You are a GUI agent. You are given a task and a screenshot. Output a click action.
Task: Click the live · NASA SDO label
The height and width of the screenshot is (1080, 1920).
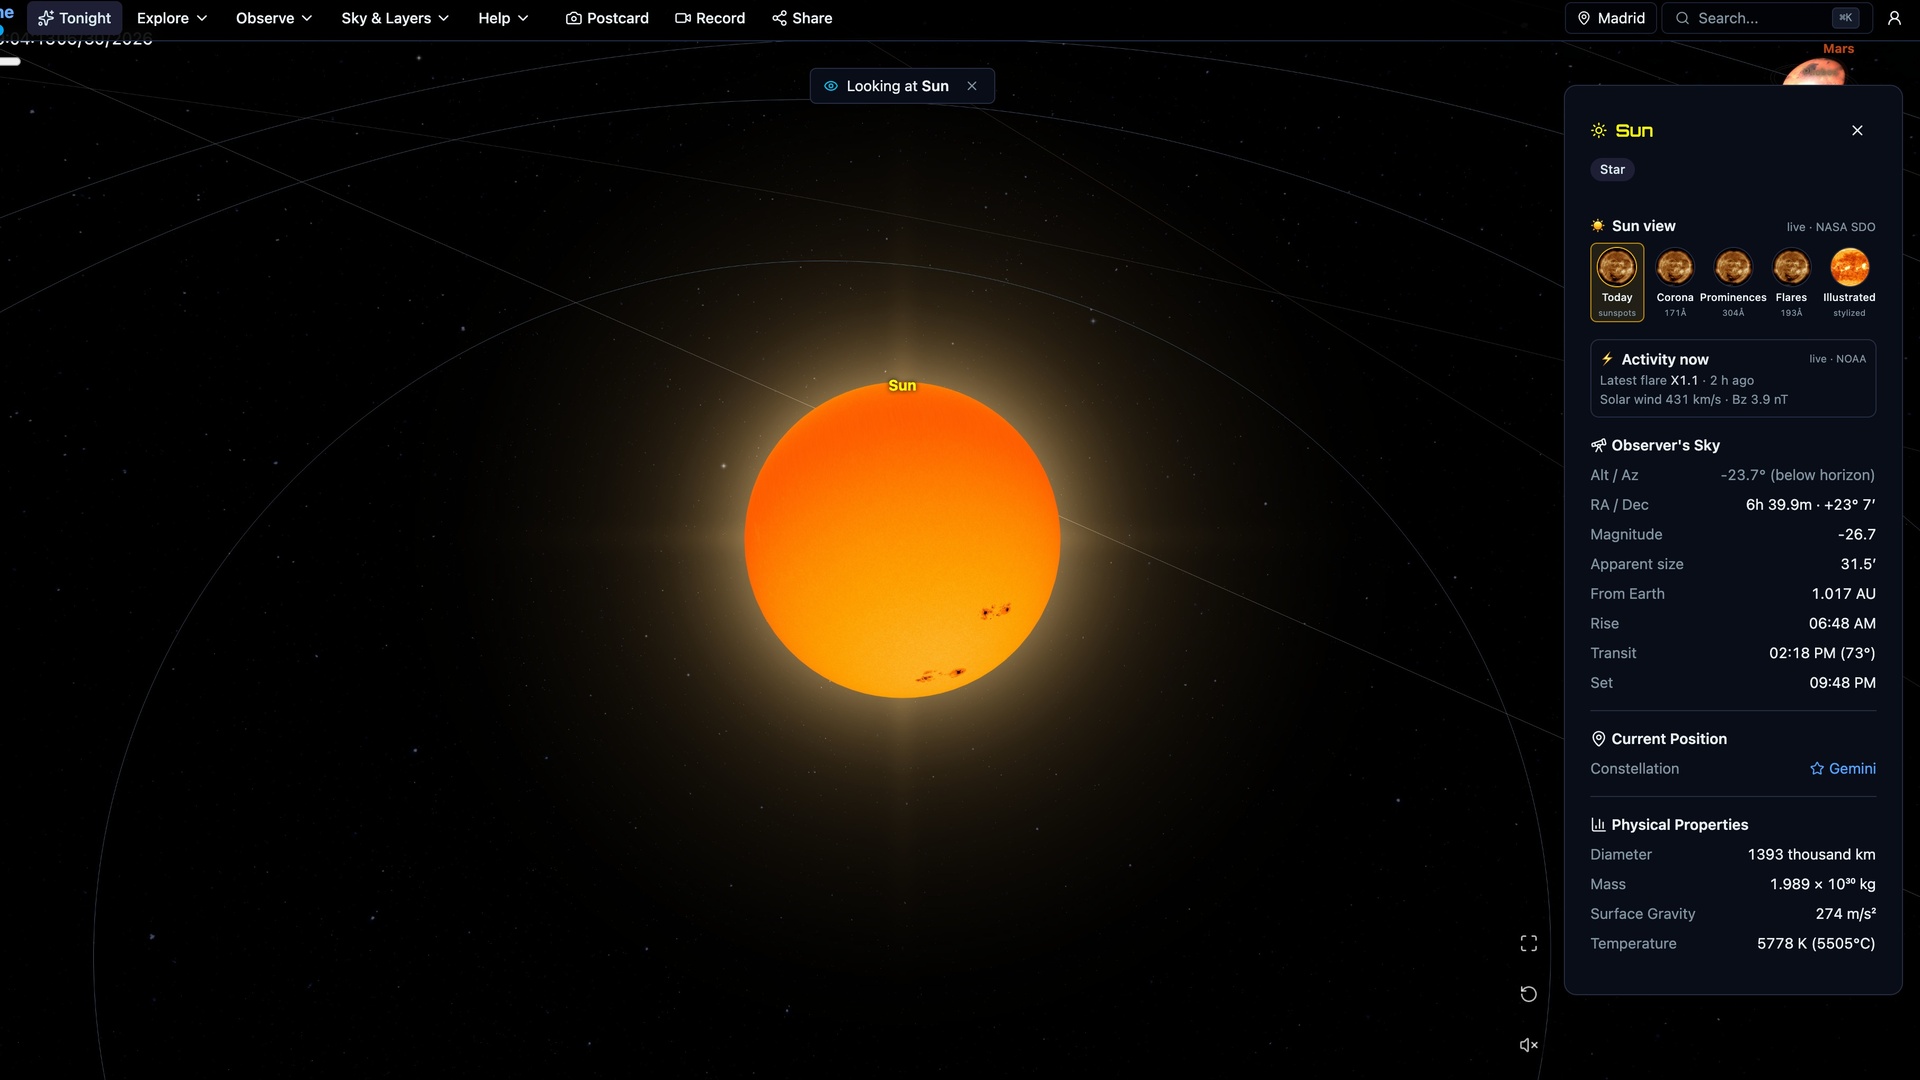[1831, 227]
